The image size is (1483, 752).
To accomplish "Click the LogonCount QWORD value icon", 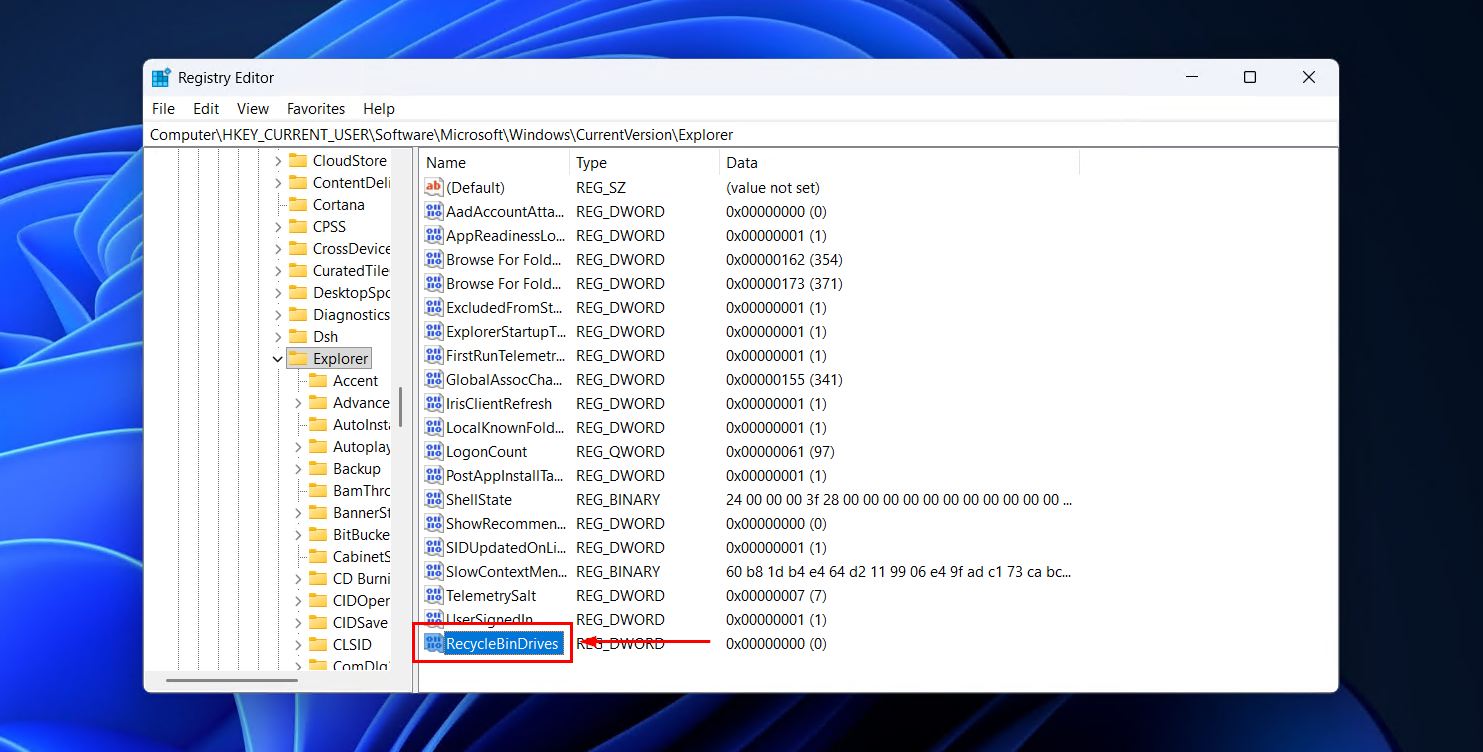I will 433,451.
